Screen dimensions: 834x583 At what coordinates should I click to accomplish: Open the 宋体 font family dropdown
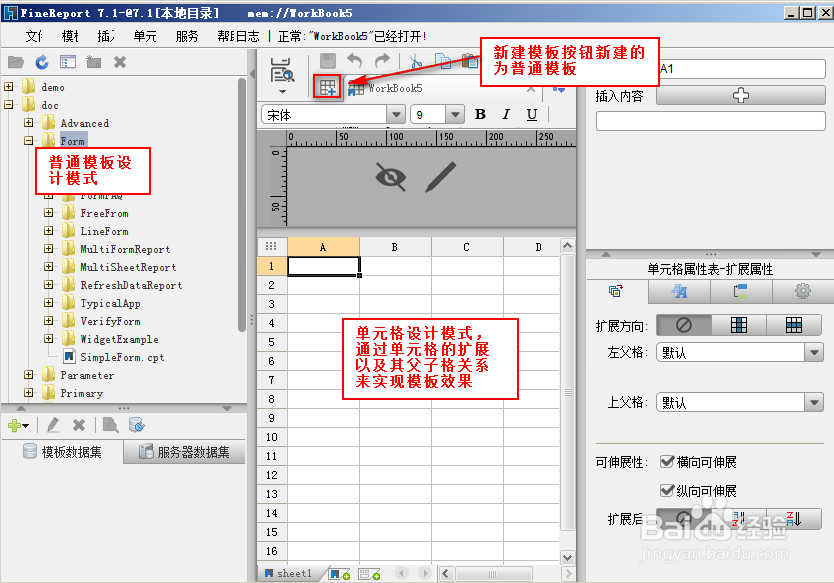click(398, 113)
